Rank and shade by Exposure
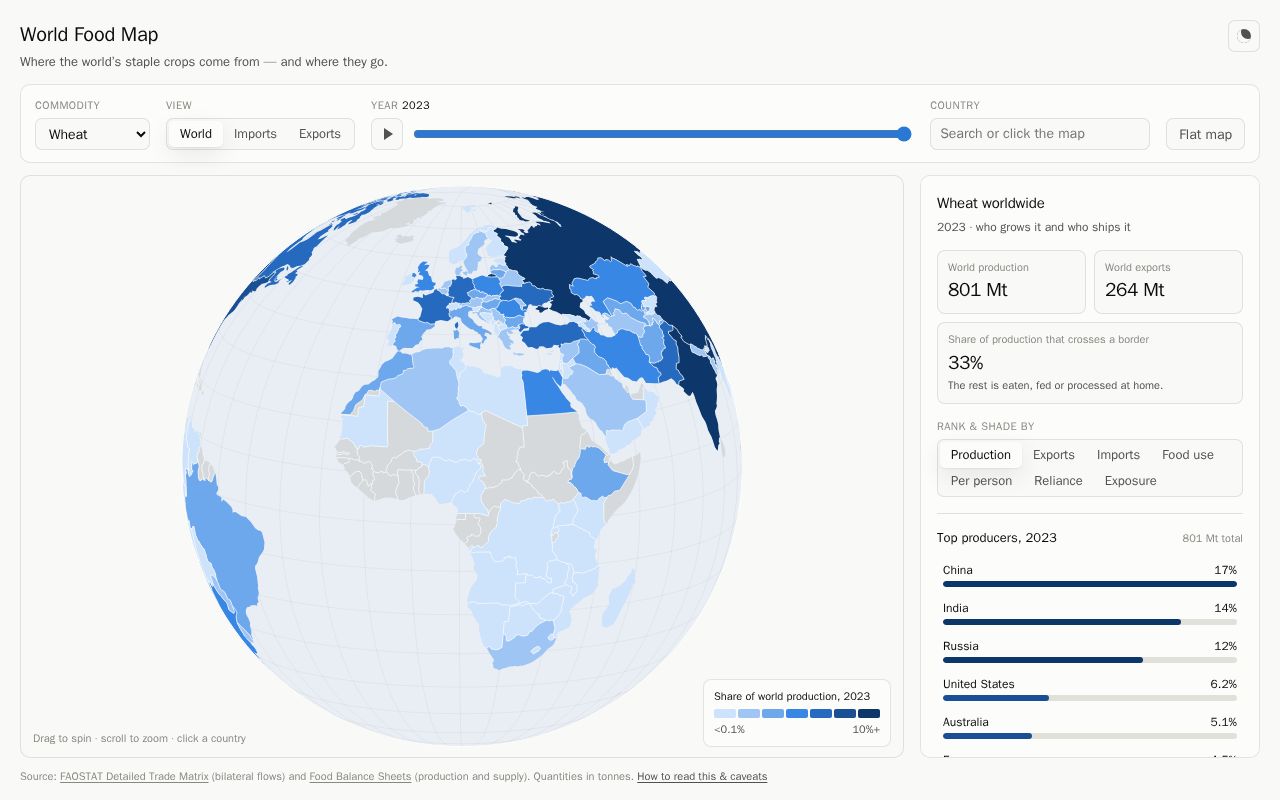This screenshot has width=1280, height=800. (1131, 481)
